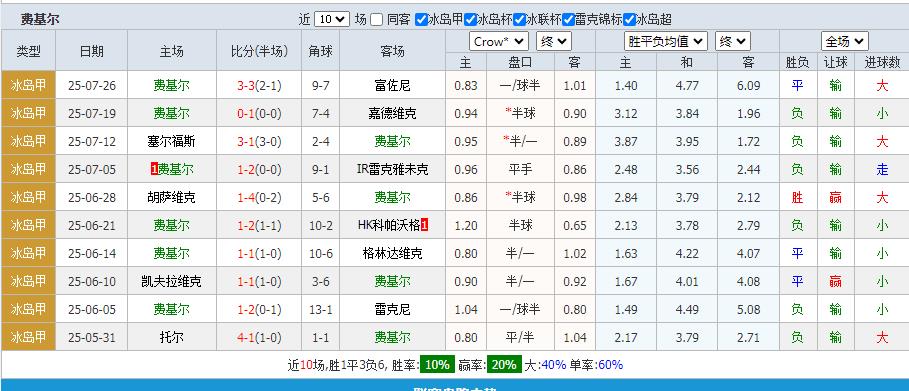Open the 全场 dropdown
The height and width of the screenshot is (391, 909).
tap(845, 41)
